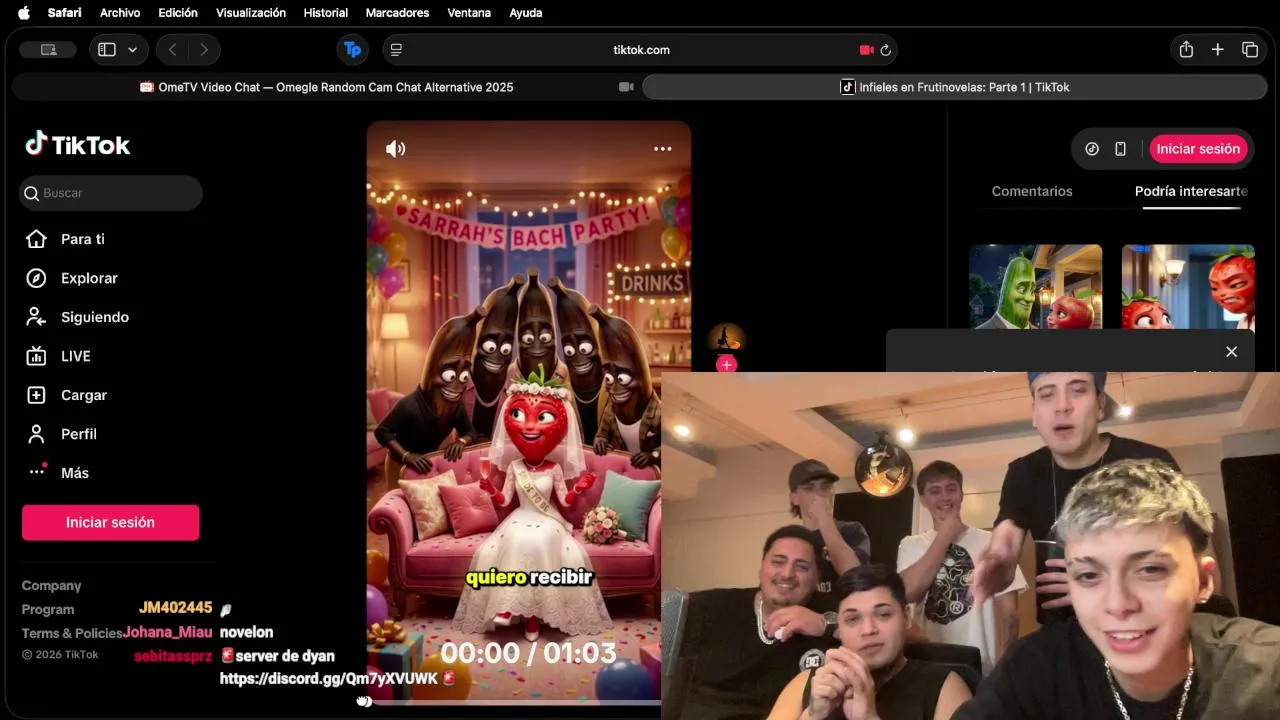Viewport: 1280px width, 720px height.
Task: Switch to the OmeTV Video Chat tab
Action: pyautogui.click(x=326, y=87)
